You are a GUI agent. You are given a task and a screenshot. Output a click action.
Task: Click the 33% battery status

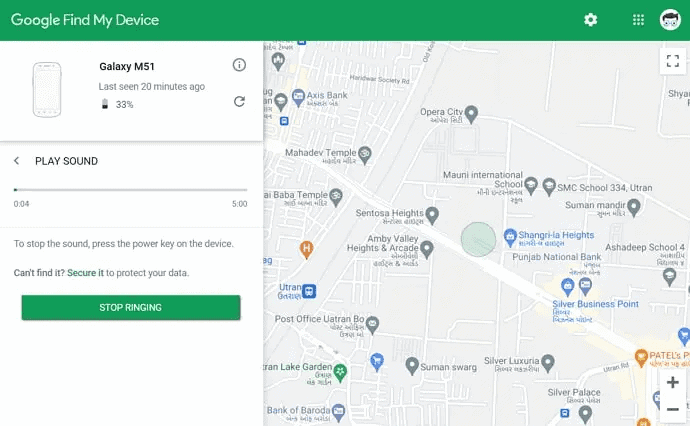coord(118,104)
